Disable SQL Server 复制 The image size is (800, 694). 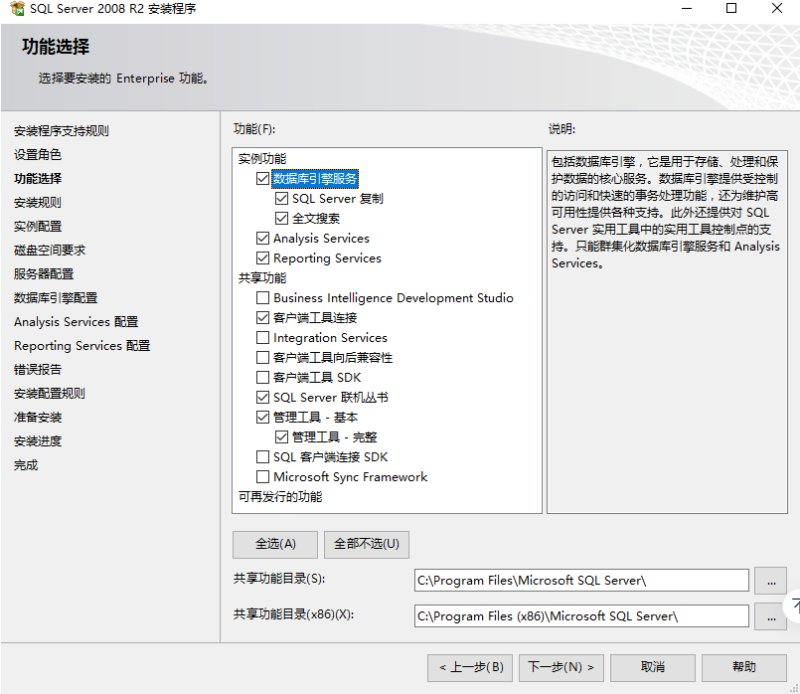tap(281, 198)
